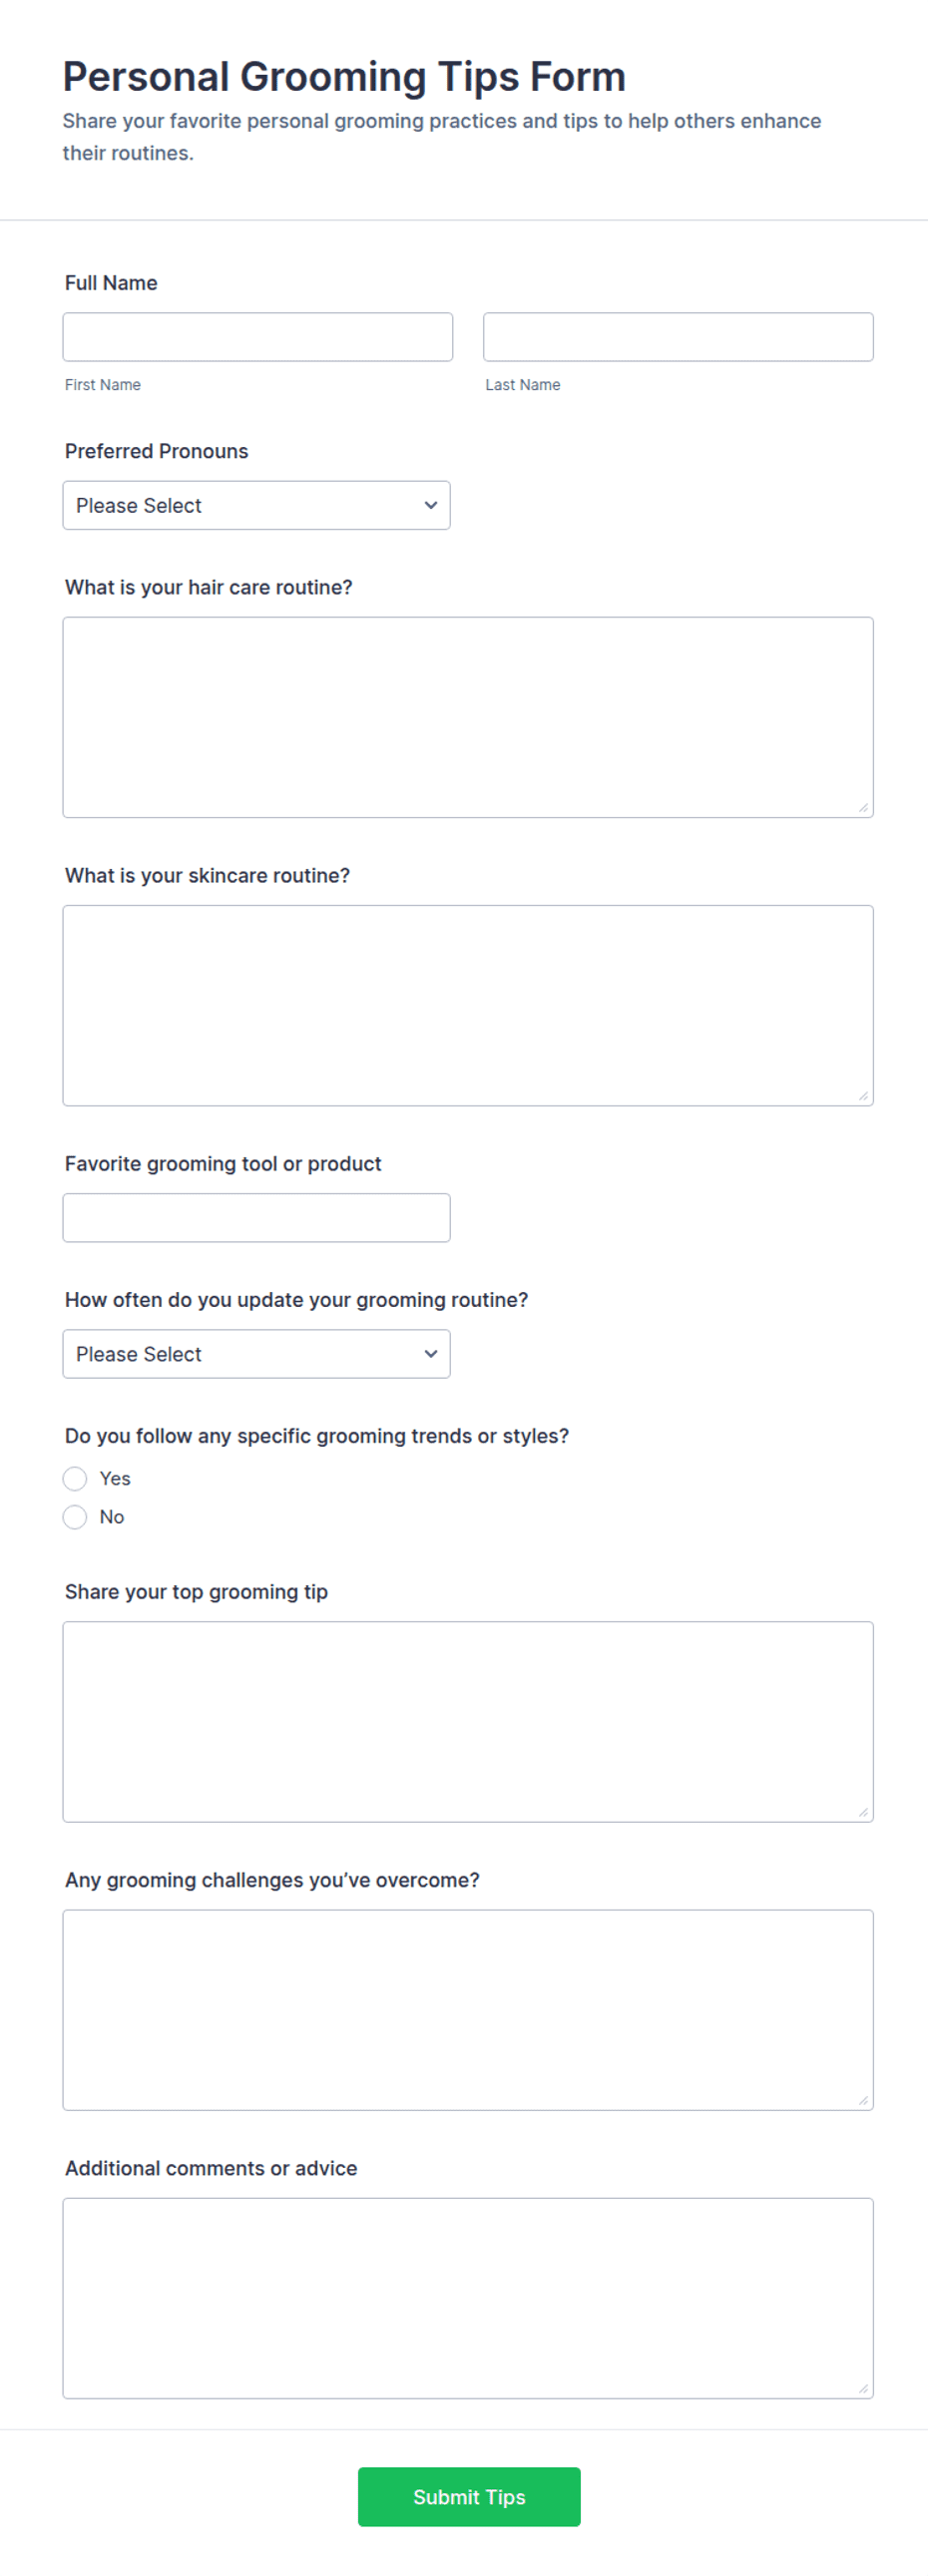
Task: Click the grooming challenges overcome text area
Action: 468,2009
